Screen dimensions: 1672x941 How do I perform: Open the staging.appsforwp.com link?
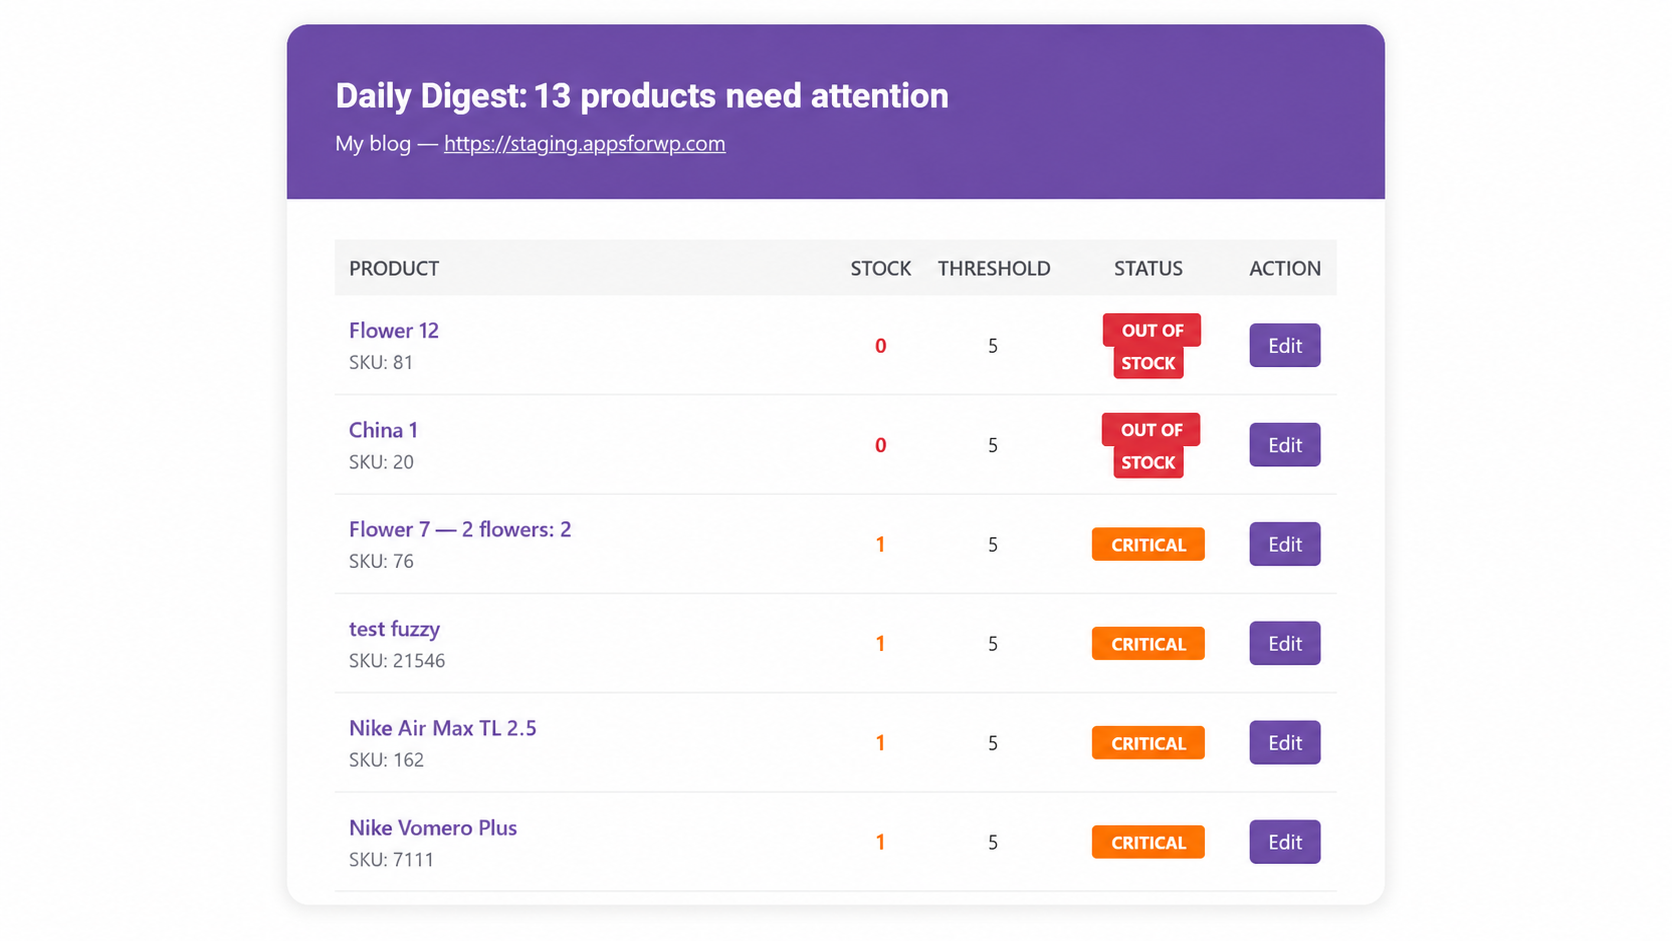585,143
